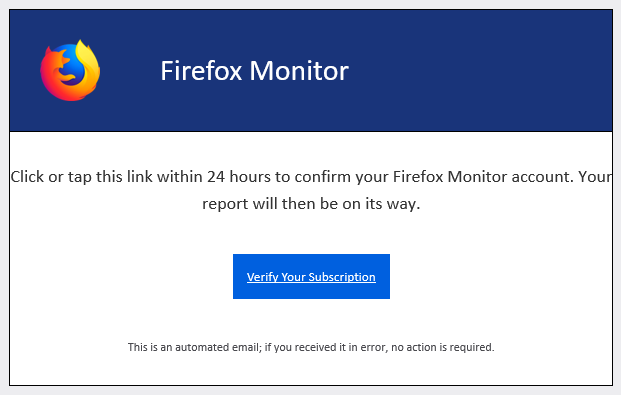Click the 'This is an automated email' footer text
The image size is (621, 395).
tap(194, 347)
